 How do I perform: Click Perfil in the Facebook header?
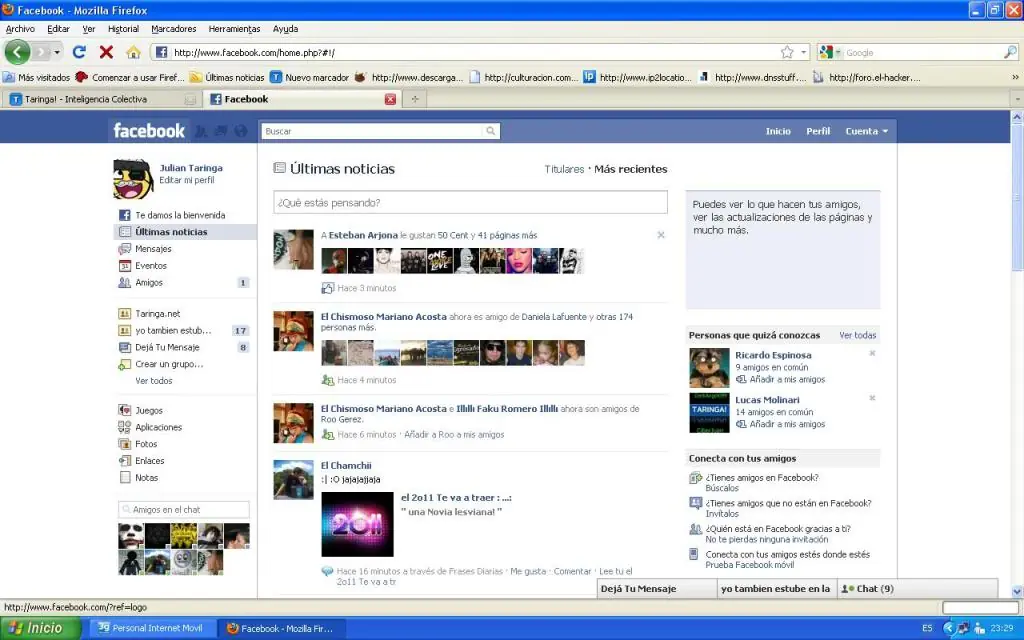coord(818,131)
